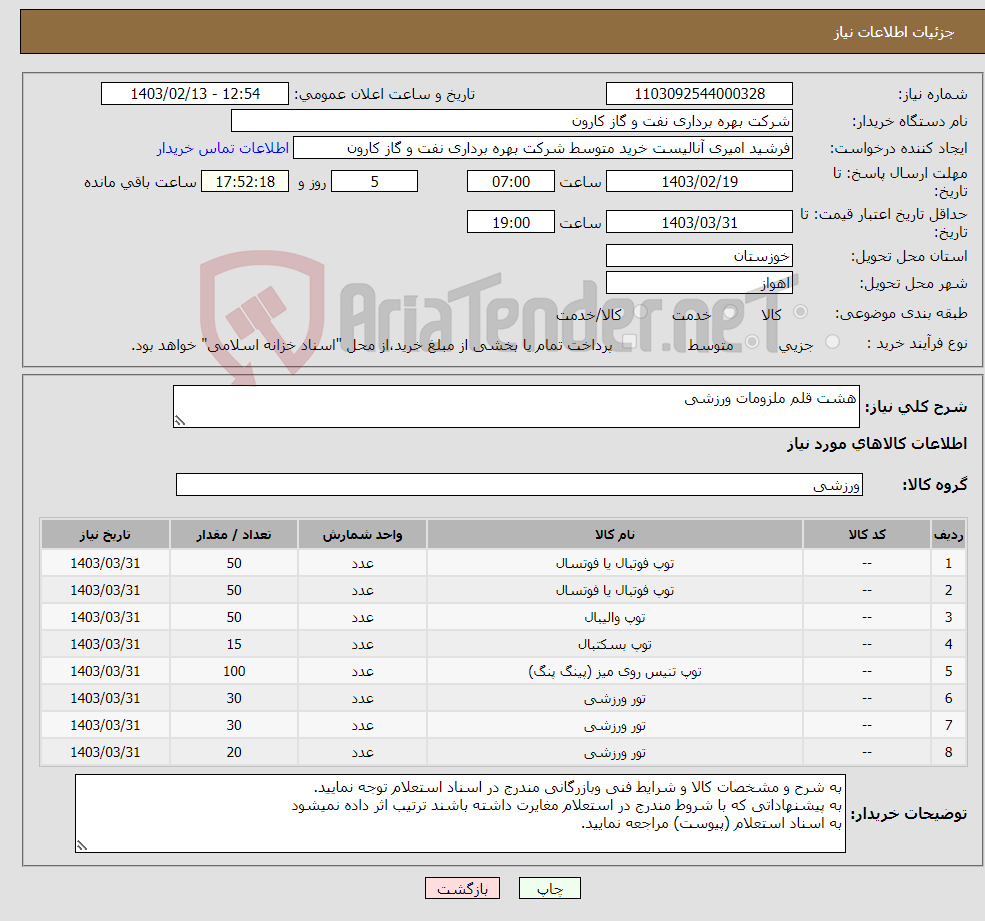Click the buyer organization name field

(x=512, y=121)
